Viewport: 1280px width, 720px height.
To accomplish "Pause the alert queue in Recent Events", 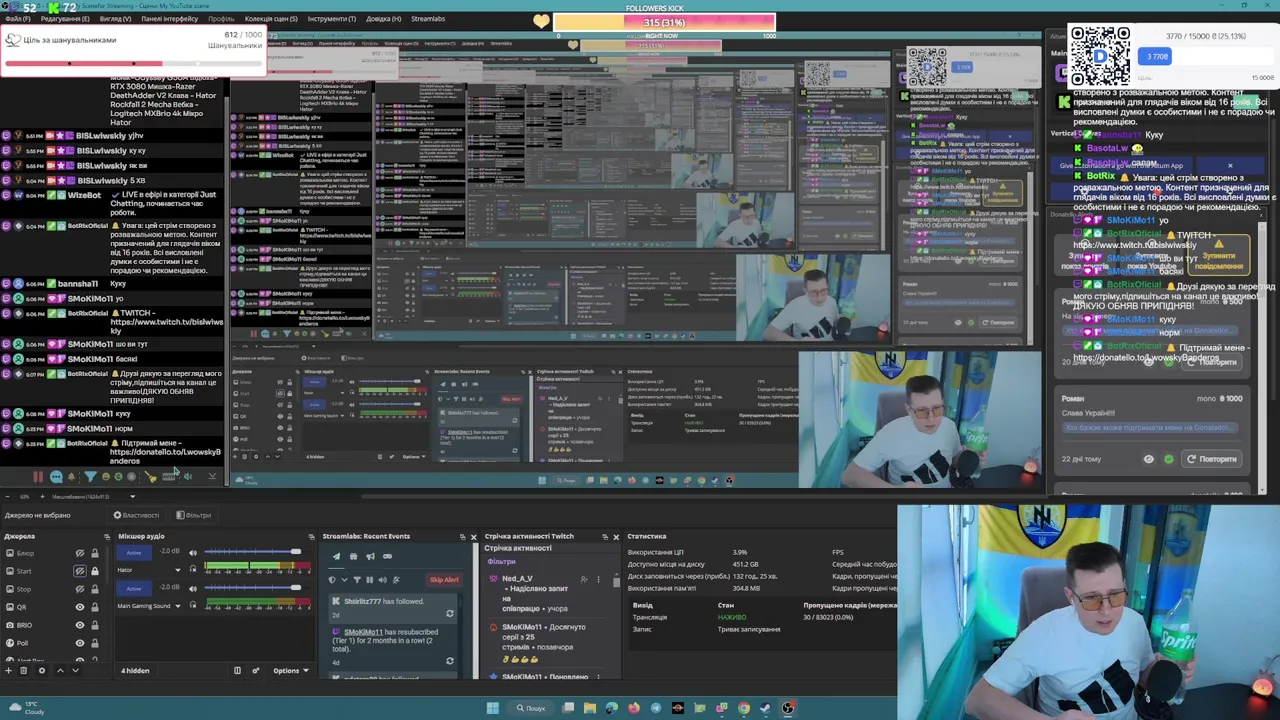I will point(370,580).
